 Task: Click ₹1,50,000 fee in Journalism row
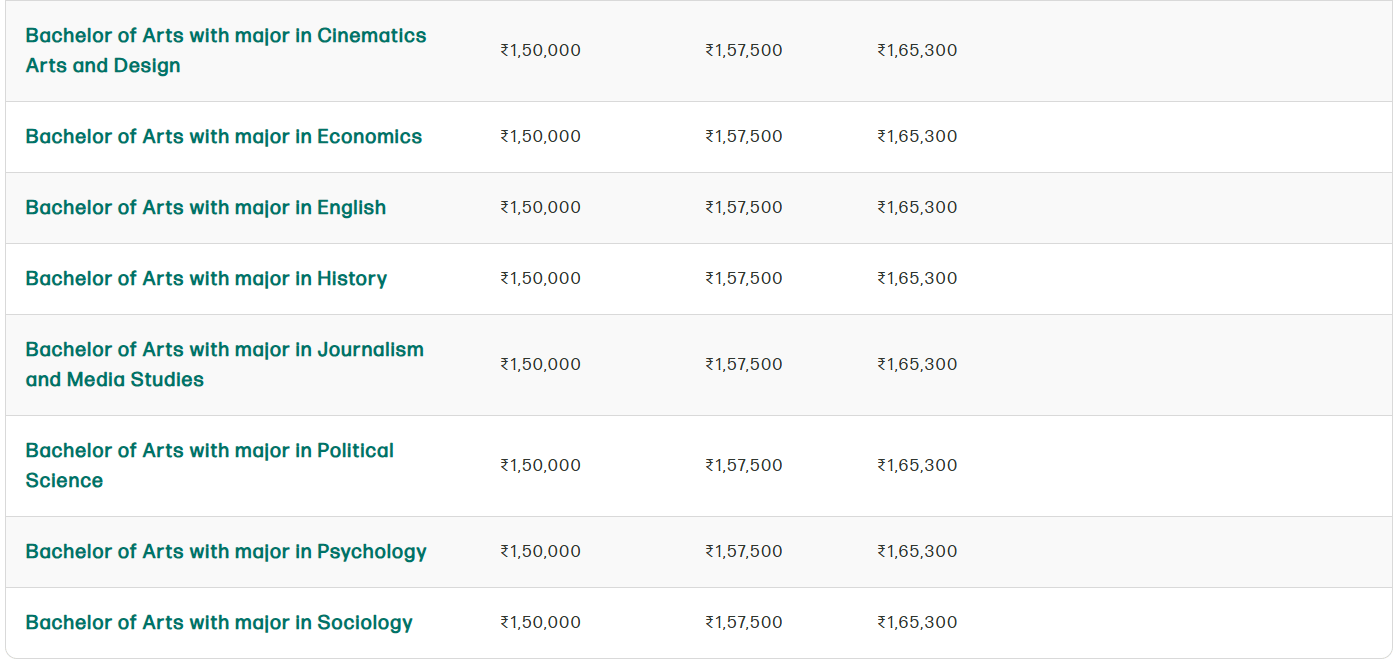[540, 364]
